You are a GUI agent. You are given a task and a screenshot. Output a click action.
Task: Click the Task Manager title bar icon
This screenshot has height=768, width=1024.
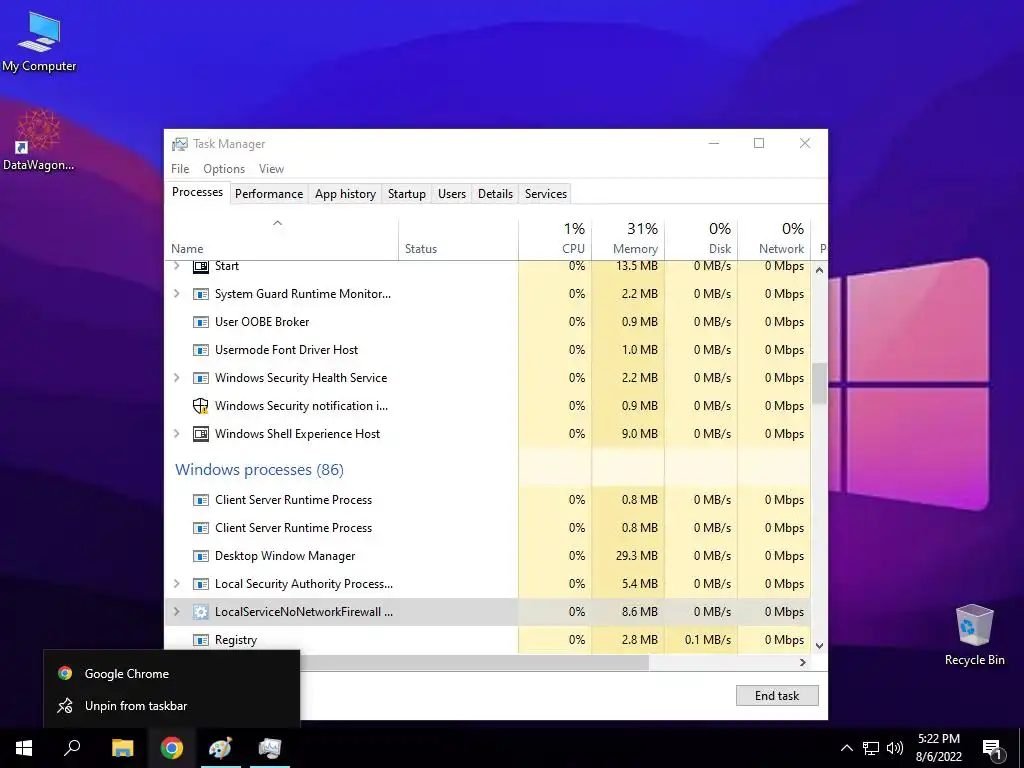[180, 144]
